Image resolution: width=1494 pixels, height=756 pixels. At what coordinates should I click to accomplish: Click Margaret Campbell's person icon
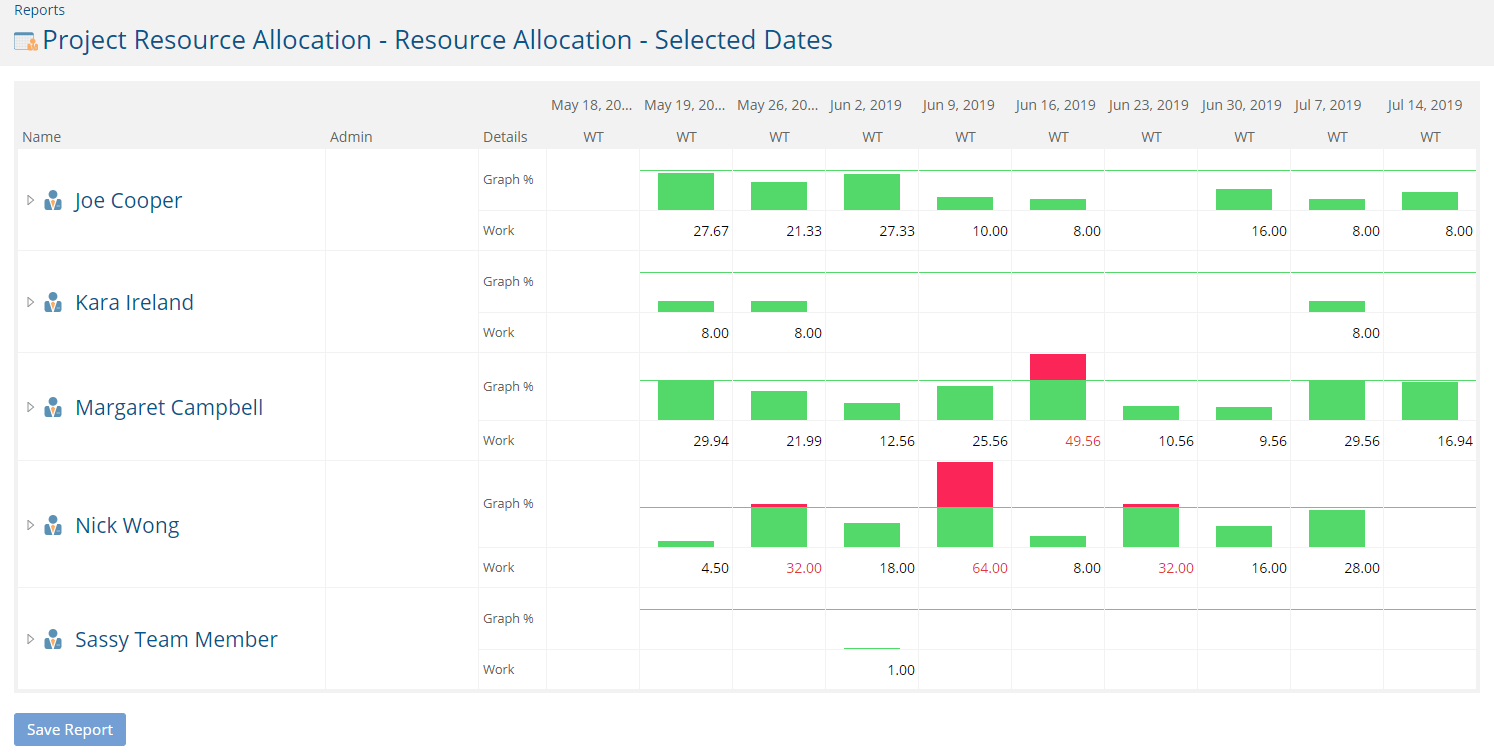click(54, 407)
